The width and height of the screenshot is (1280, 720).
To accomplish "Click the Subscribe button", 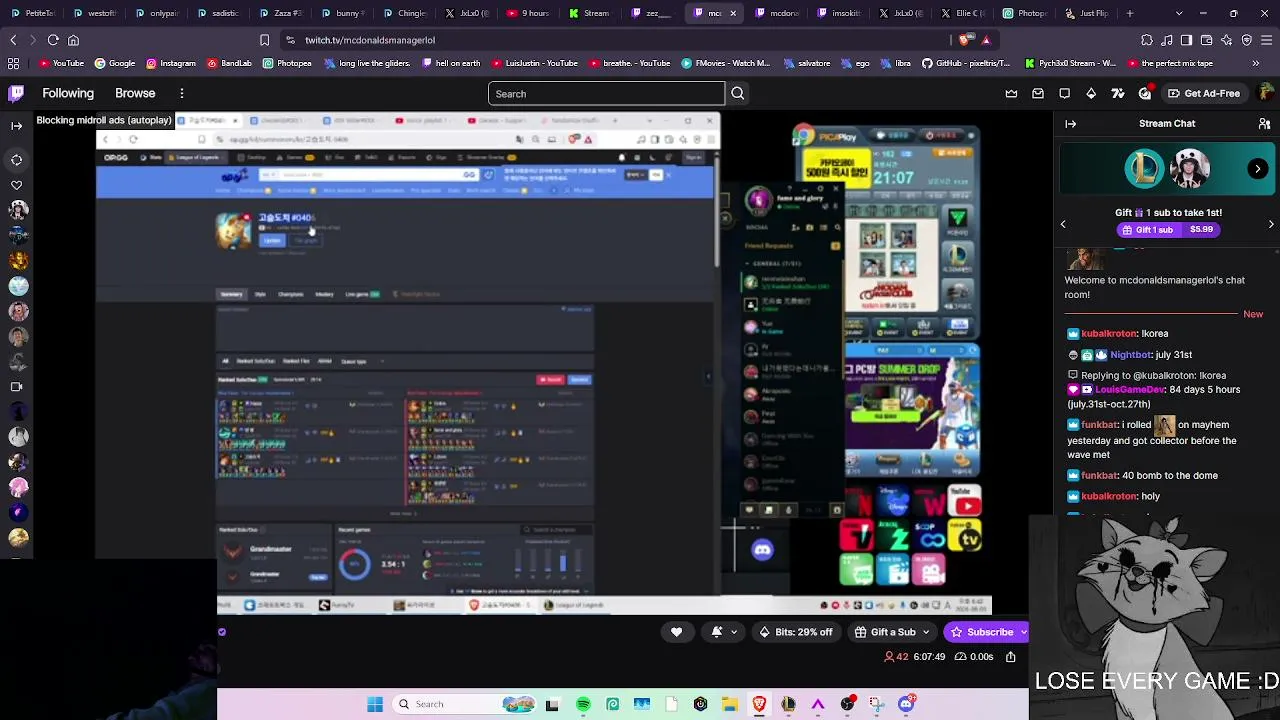I will [986, 632].
